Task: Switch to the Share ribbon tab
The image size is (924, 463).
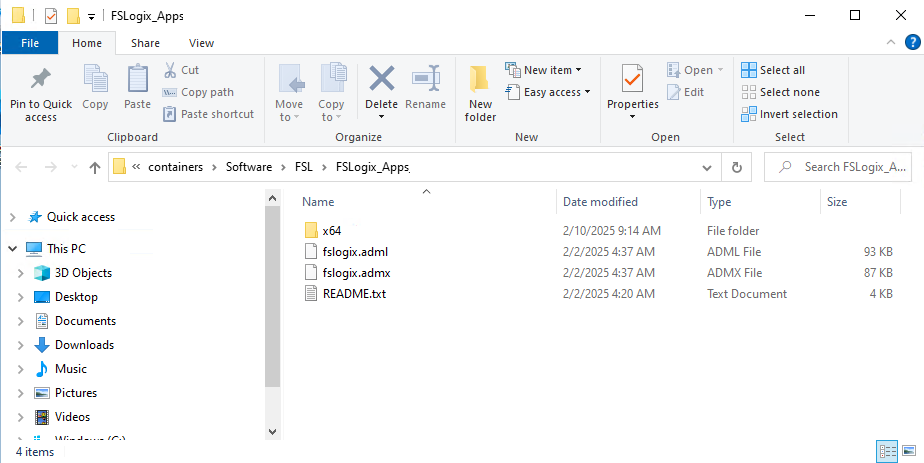Action: click(145, 43)
